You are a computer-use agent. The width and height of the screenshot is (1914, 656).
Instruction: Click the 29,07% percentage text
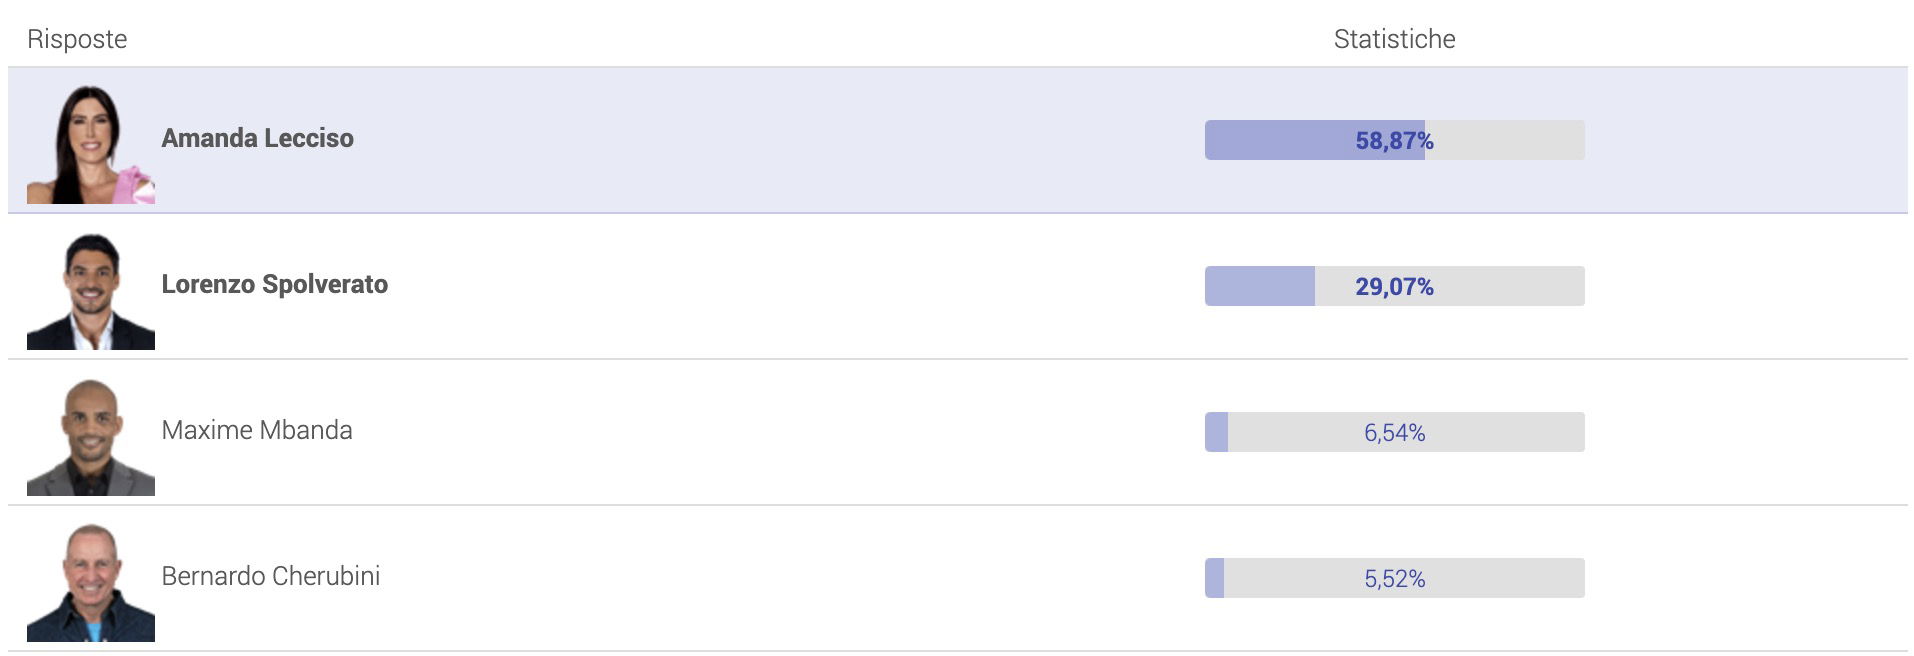(1395, 287)
